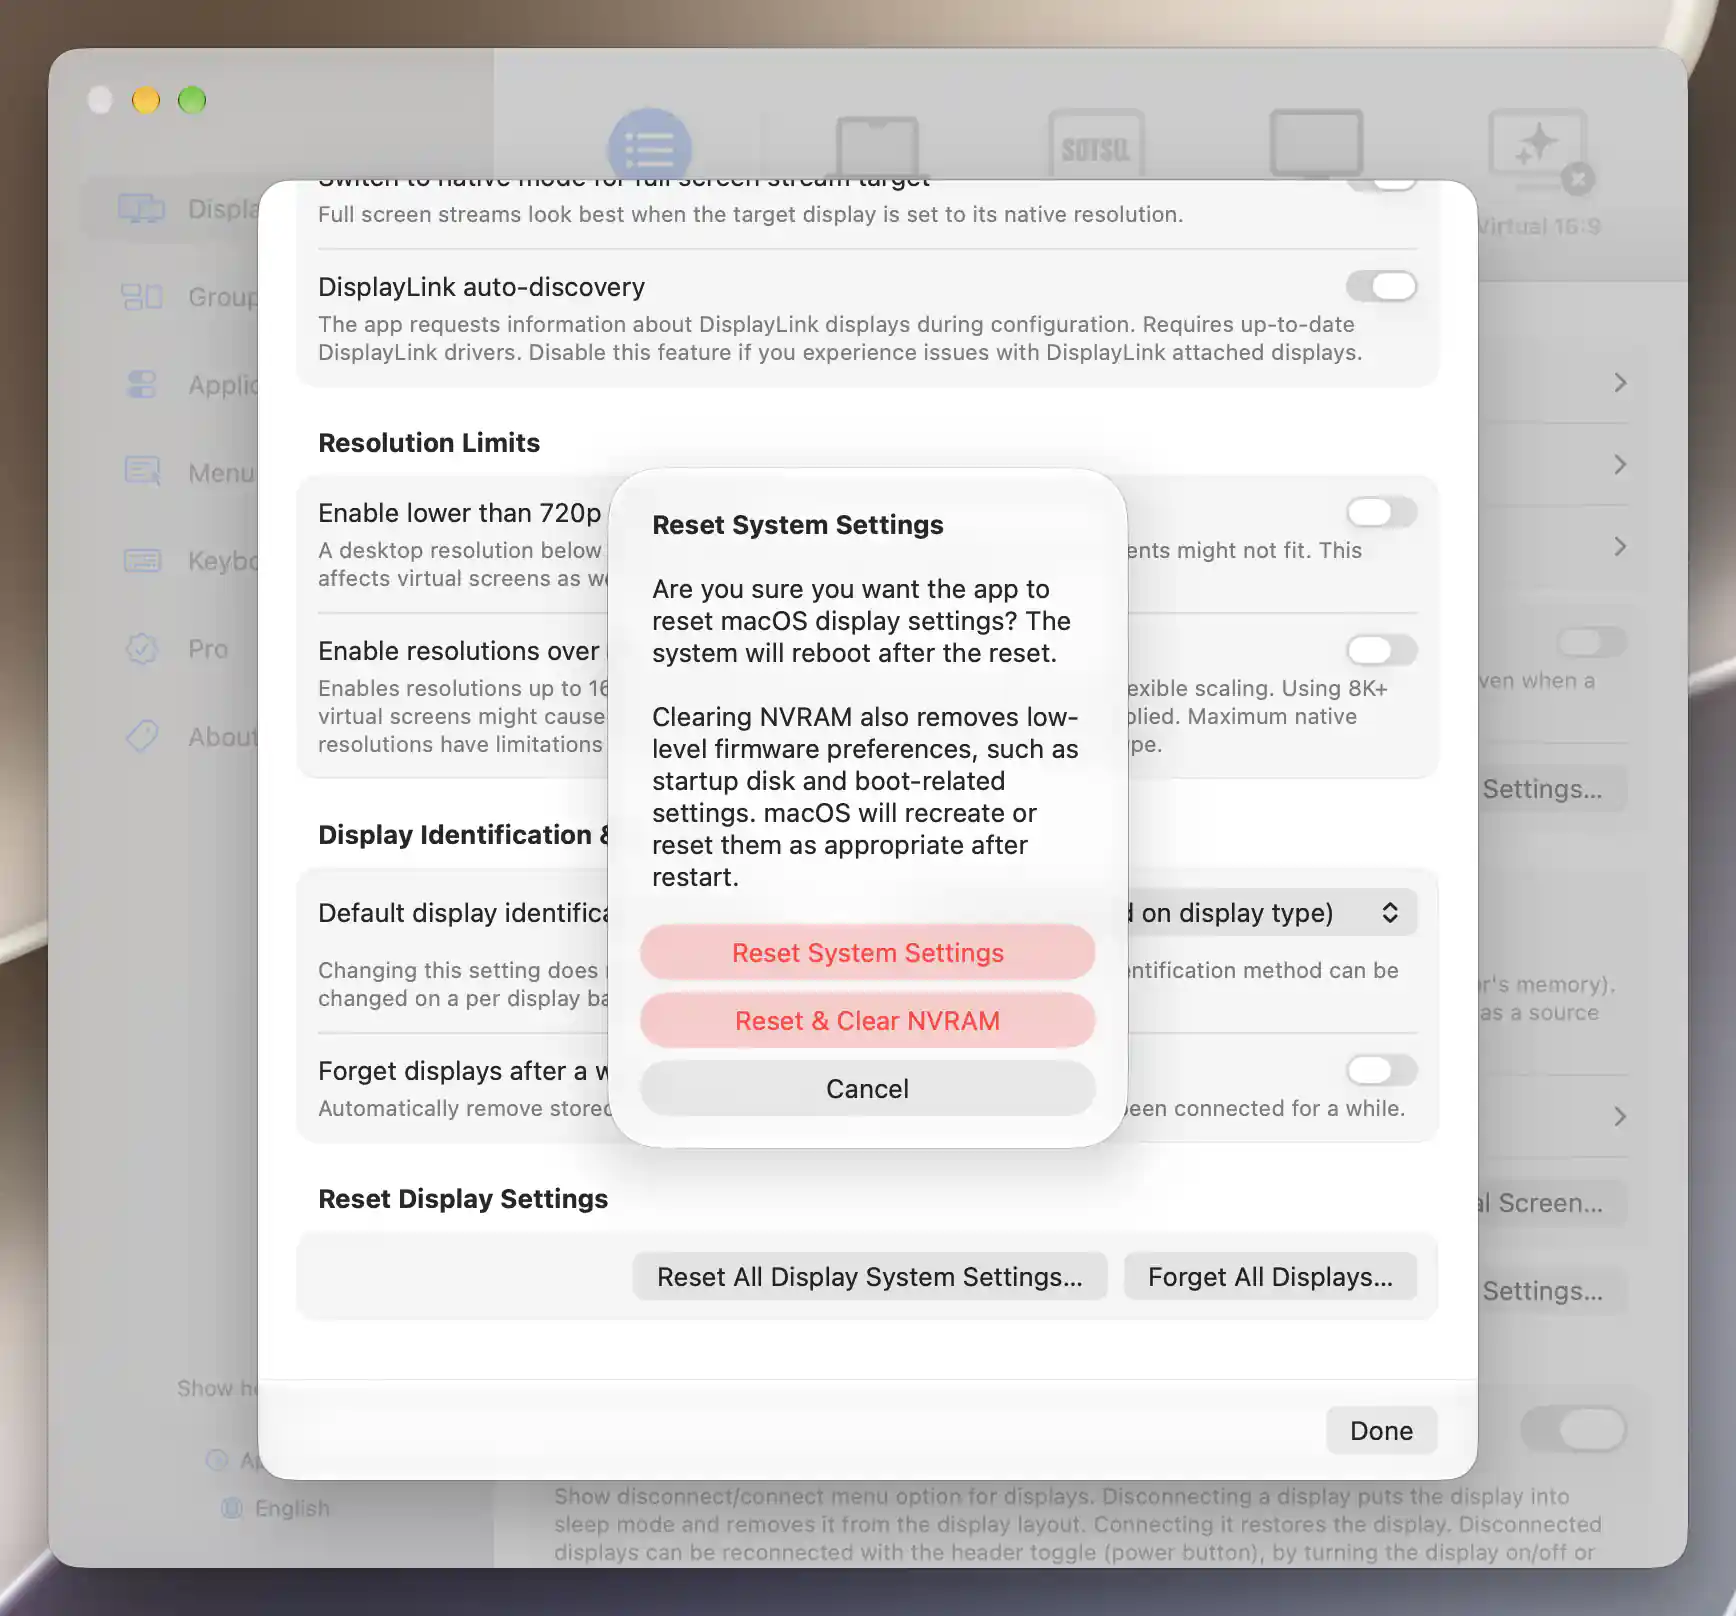Toggle Forget displays after a while switch

(1381, 1070)
